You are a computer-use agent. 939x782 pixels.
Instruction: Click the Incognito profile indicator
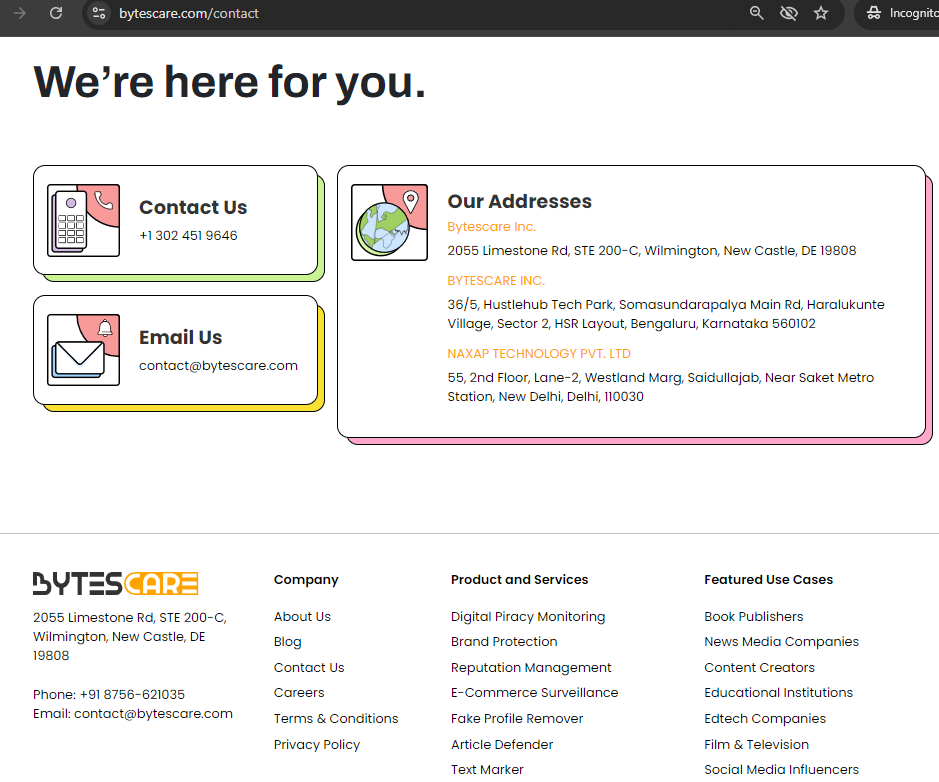899,13
